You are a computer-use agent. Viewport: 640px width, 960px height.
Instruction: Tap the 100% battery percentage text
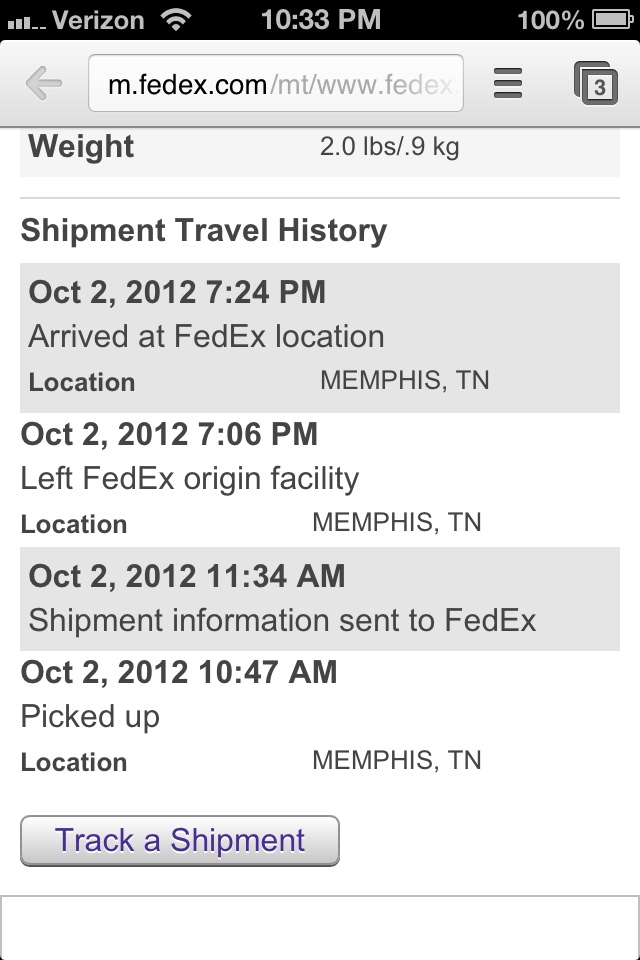tap(550, 20)
